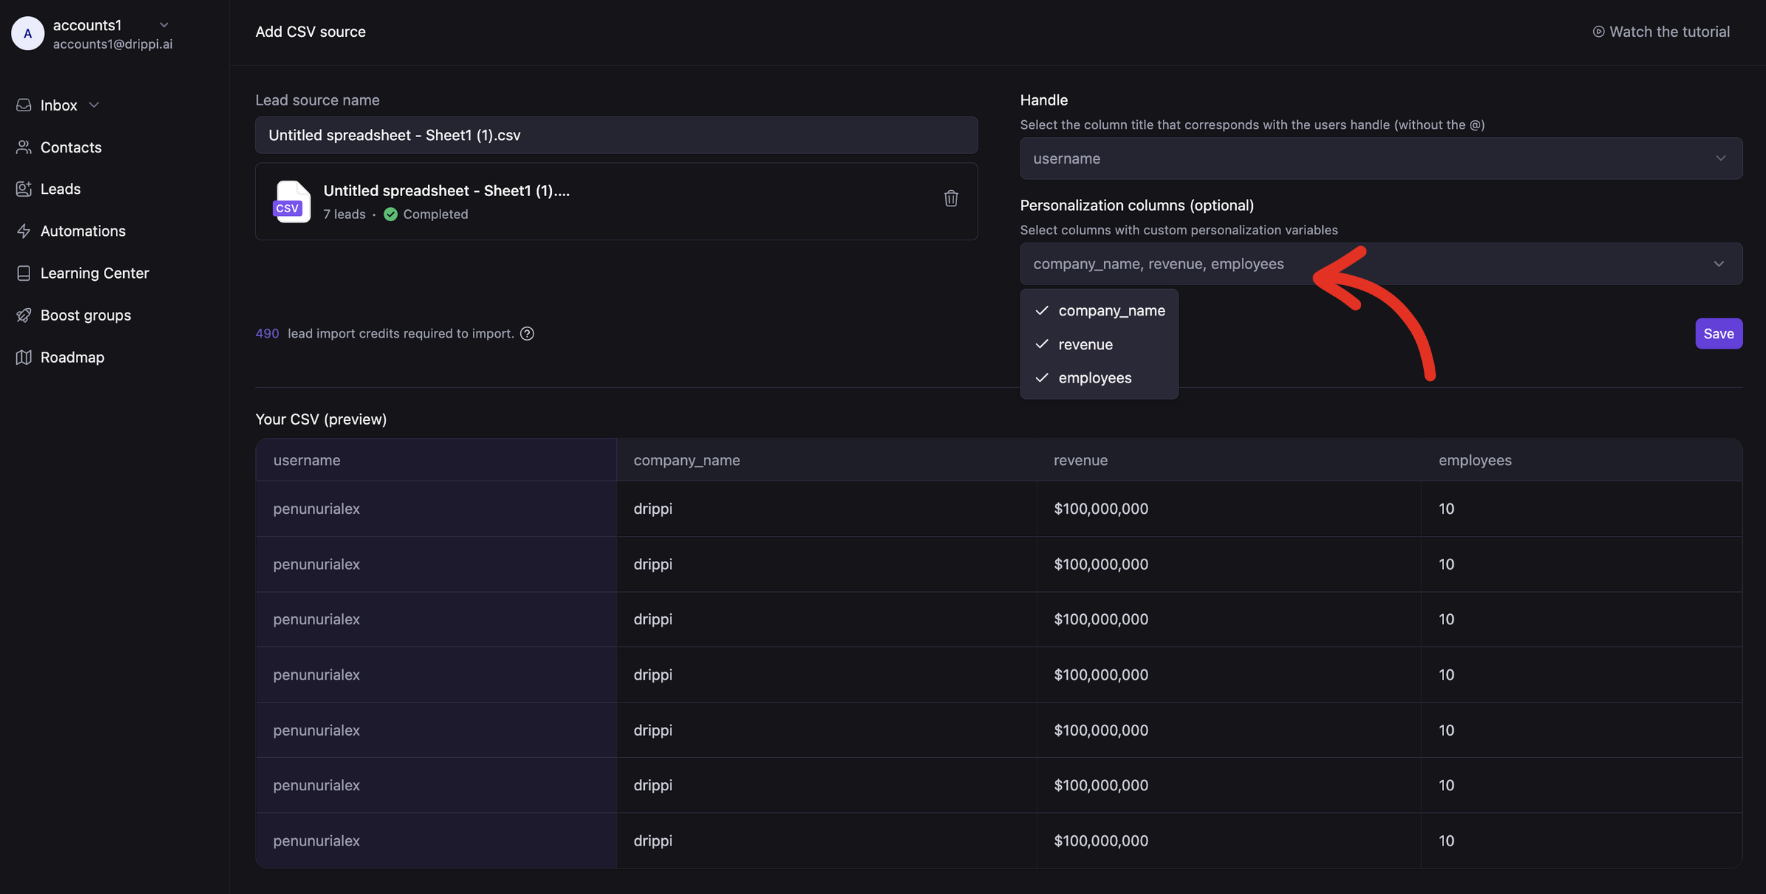Image resolution: width=1766 pixels, height=894 pixels.
Task: Expand the Inbox submenu chevron
Action: [94, 105]
